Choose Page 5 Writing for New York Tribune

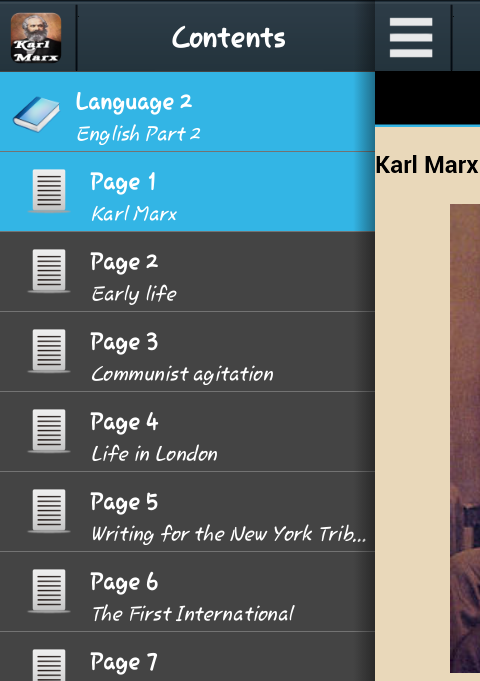click(187, 512)
